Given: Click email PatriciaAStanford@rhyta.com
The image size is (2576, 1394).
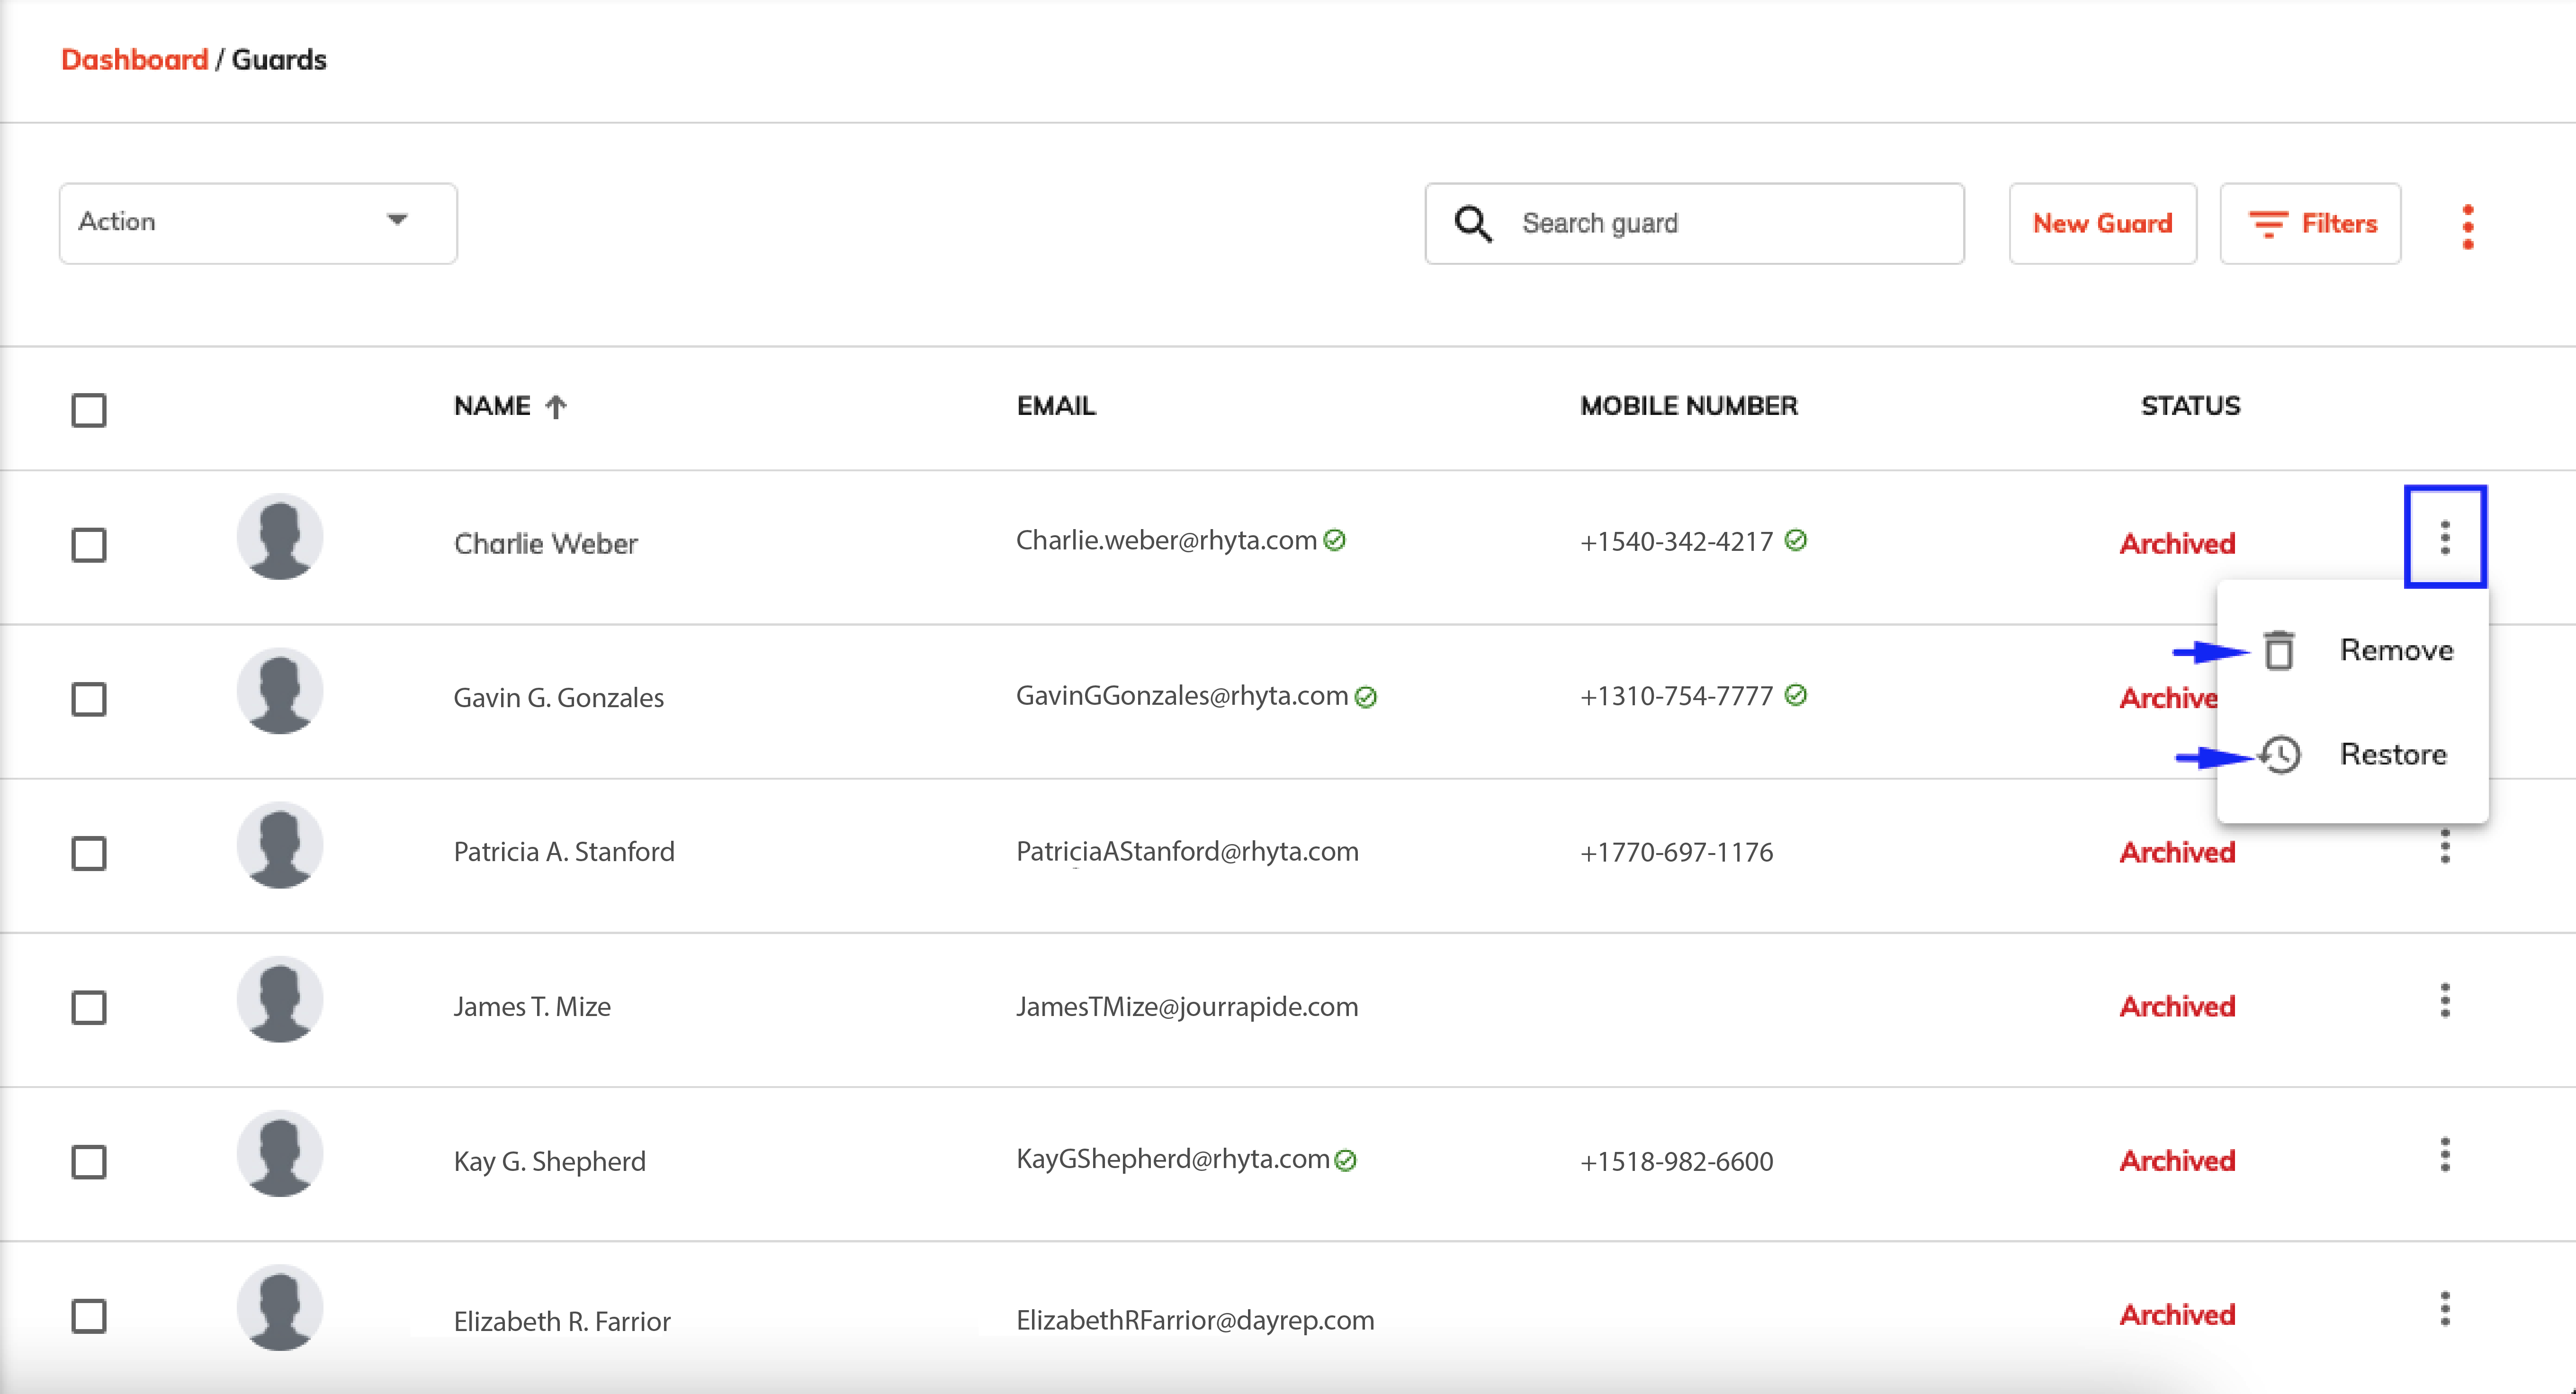Looking at the screenshot, I should tap(1187, 851).
